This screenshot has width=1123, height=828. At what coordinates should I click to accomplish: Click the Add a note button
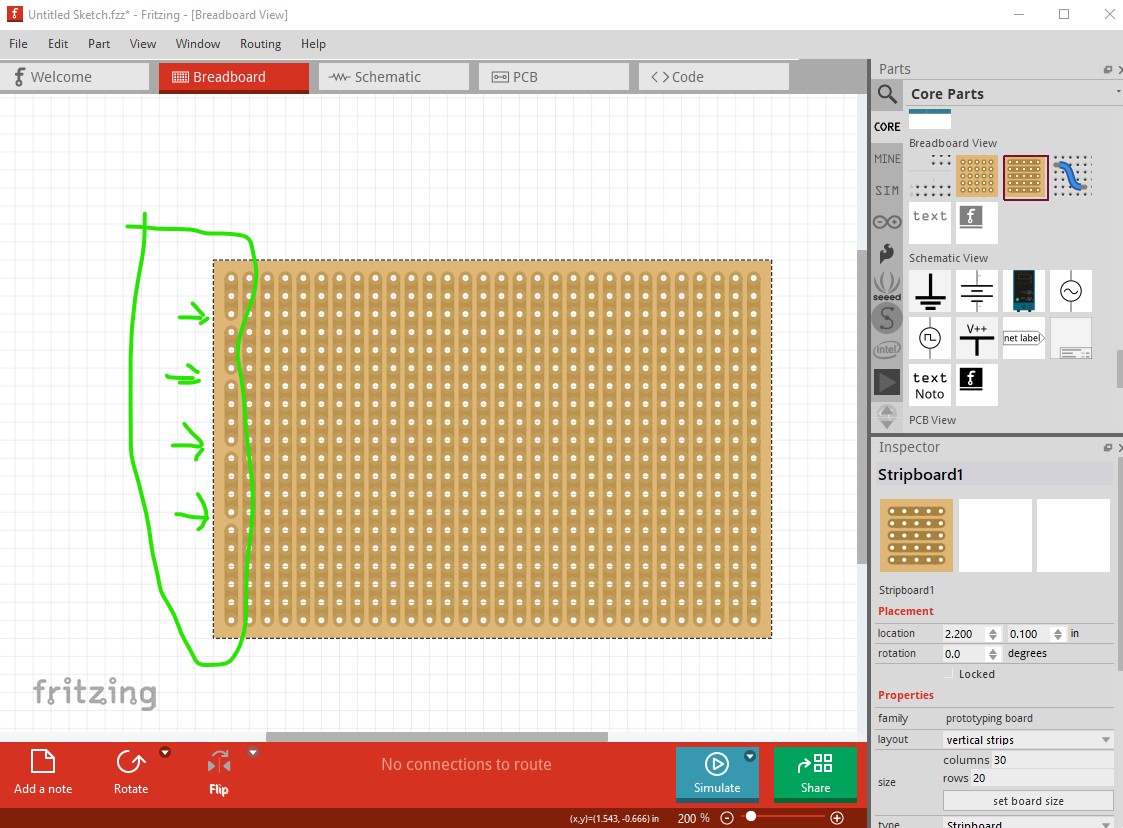coord(43,772)
